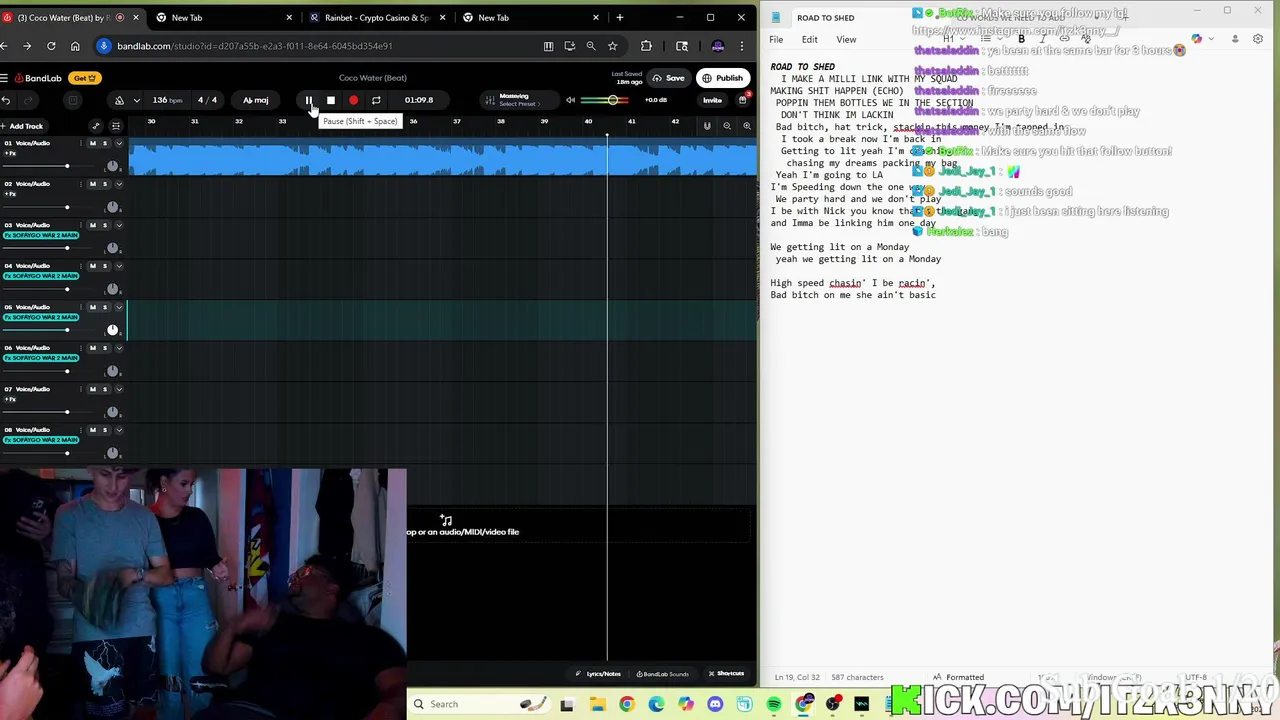Viewport: 1280px width, 720px height.
Task: Switch to Rainbet Crypto Casino browser tab
Action: (x=375, y=17)
